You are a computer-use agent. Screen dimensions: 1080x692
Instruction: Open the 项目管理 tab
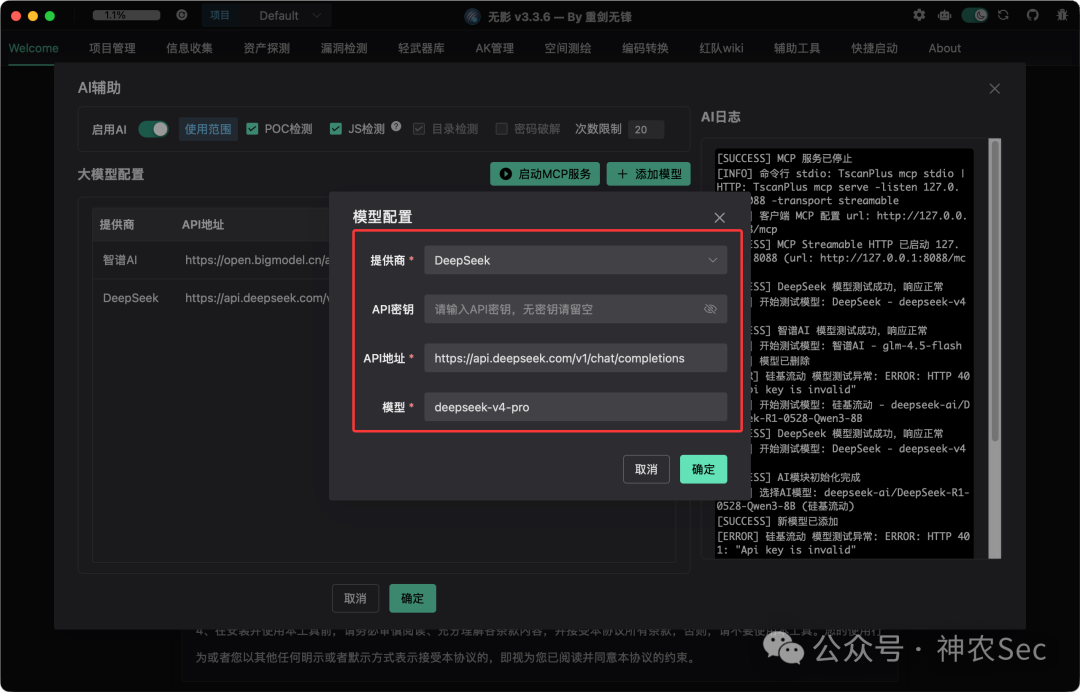coord(112,48)
